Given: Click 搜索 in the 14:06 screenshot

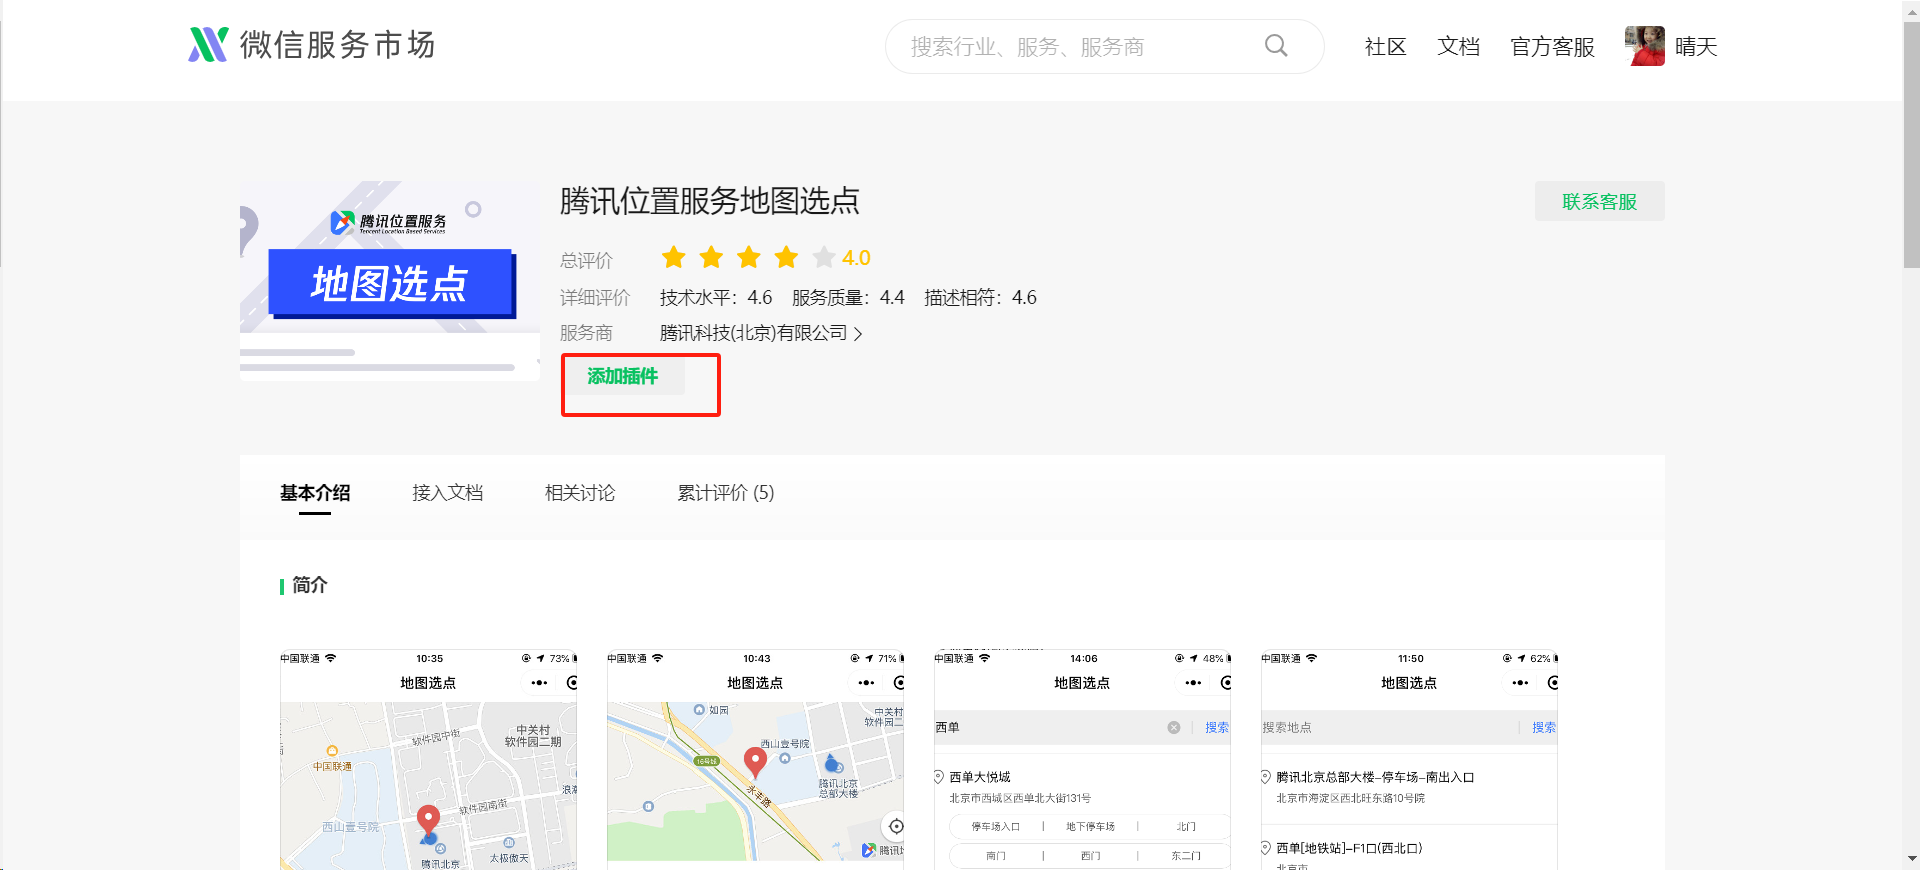Looking at the screenshot, I should click(1217, 728).
